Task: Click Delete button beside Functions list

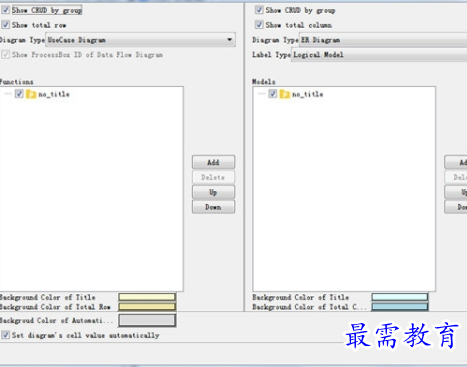Action: pyautogui.click(x=213, y=177)
